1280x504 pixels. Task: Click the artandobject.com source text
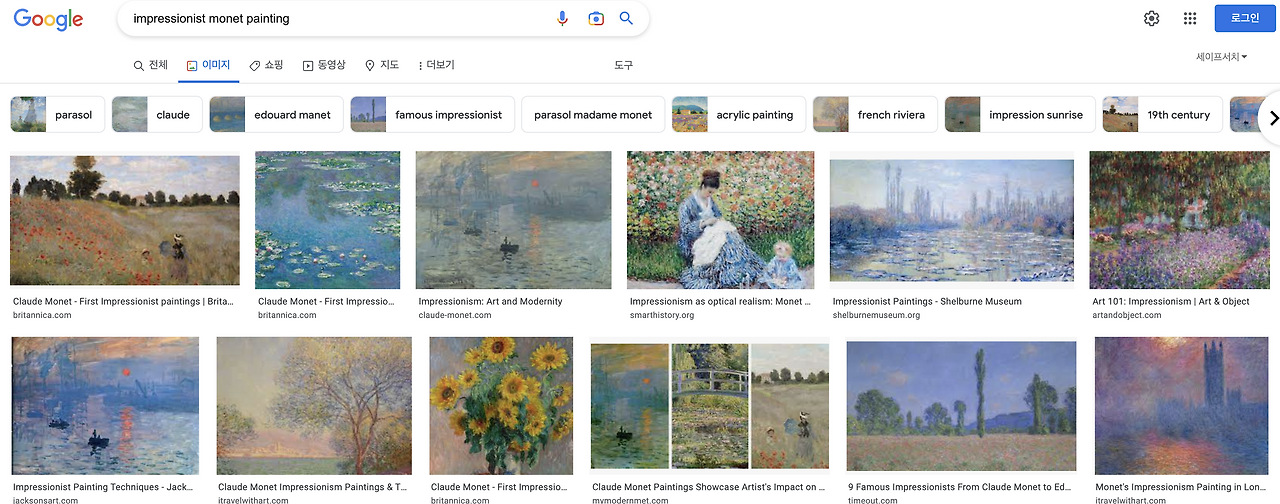point(1127,315)
